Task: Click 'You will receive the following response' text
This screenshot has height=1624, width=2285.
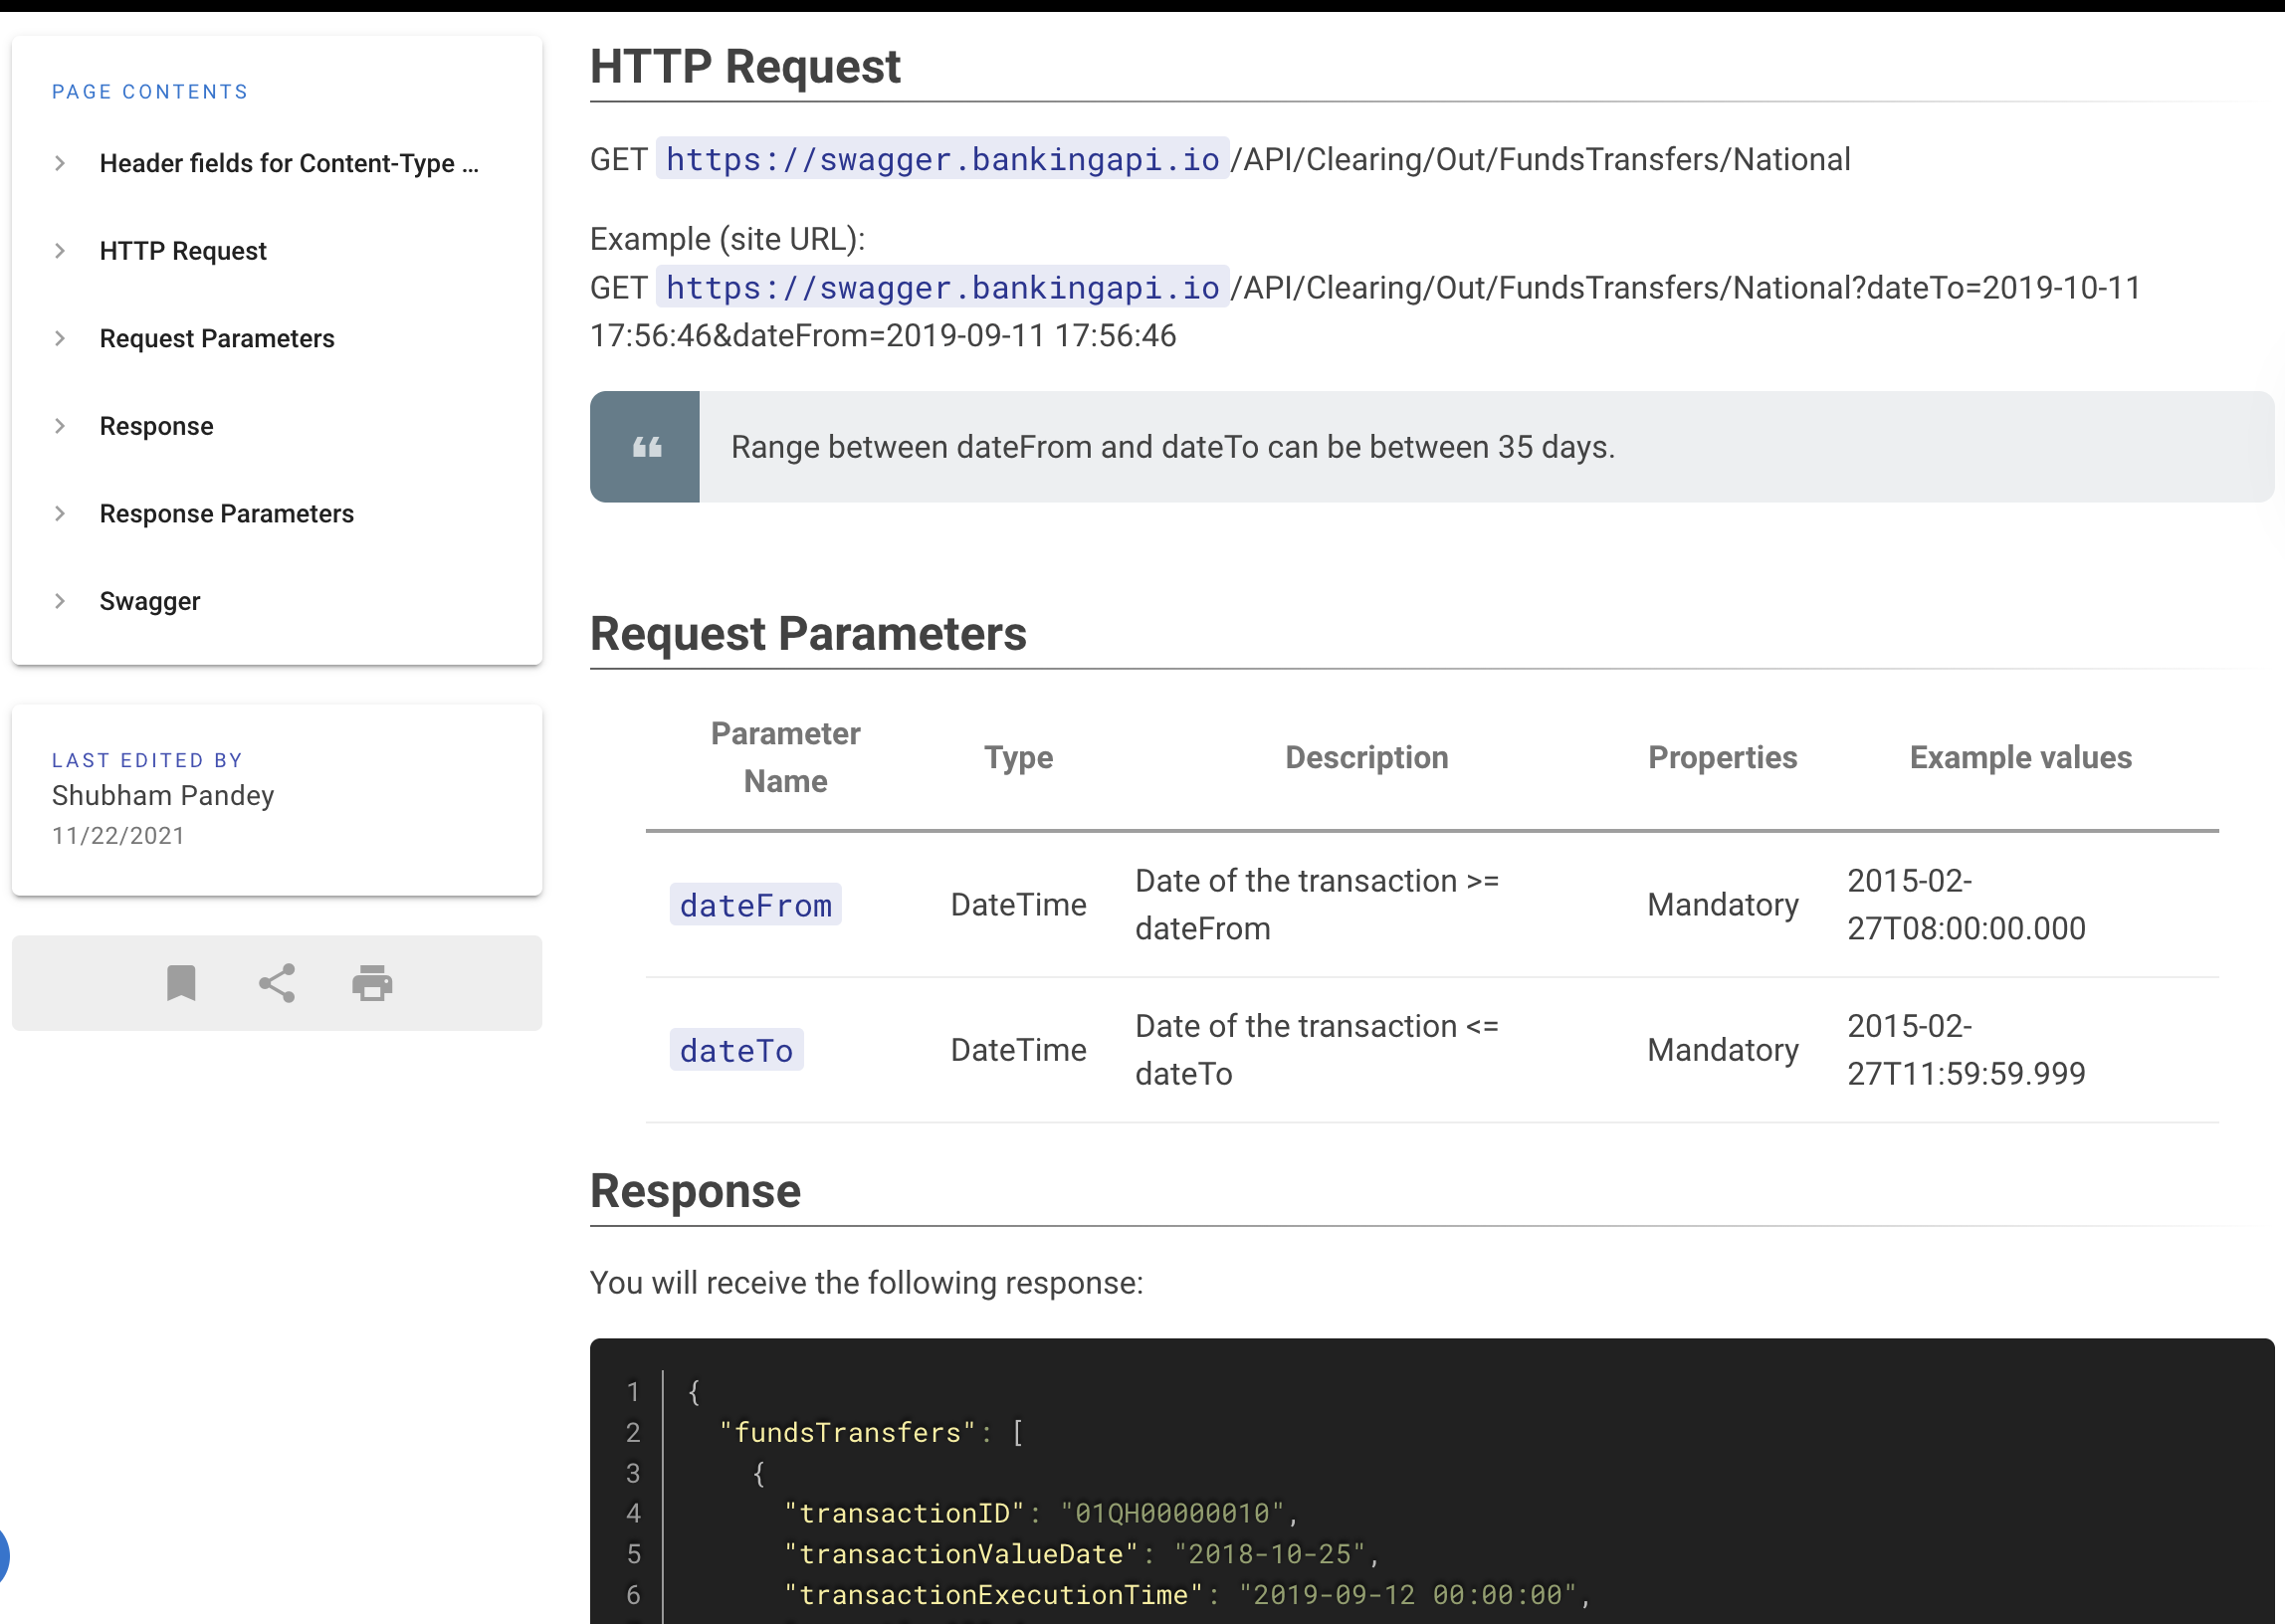Action: coord(866,1283)
